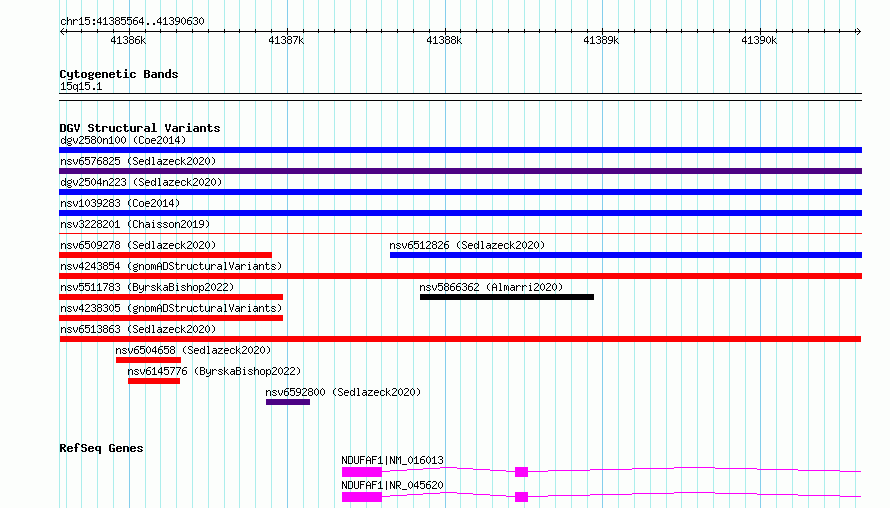Click the small magenta exon of NR_045620
The width and height of the screenshot is (890, 508).
point(522,497)
